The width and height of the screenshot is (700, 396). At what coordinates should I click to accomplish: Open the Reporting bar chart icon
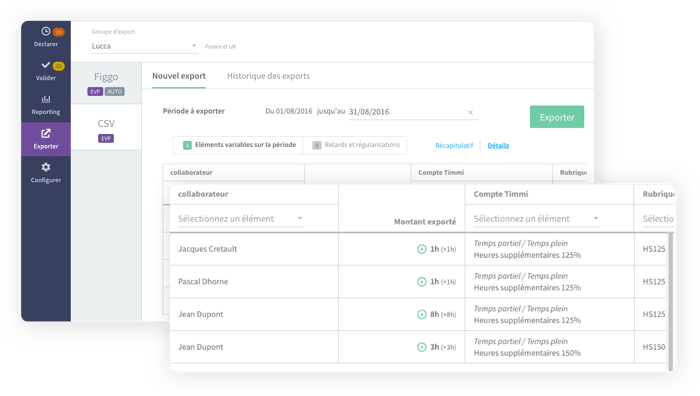click(46, 99)
